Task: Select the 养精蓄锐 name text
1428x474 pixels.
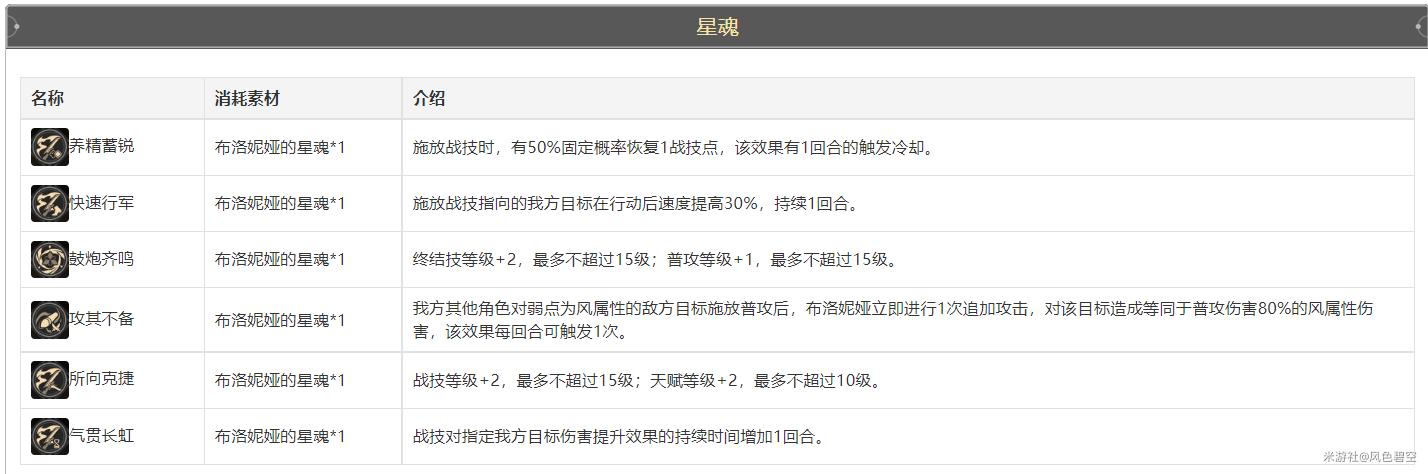Action: point(101,146)
